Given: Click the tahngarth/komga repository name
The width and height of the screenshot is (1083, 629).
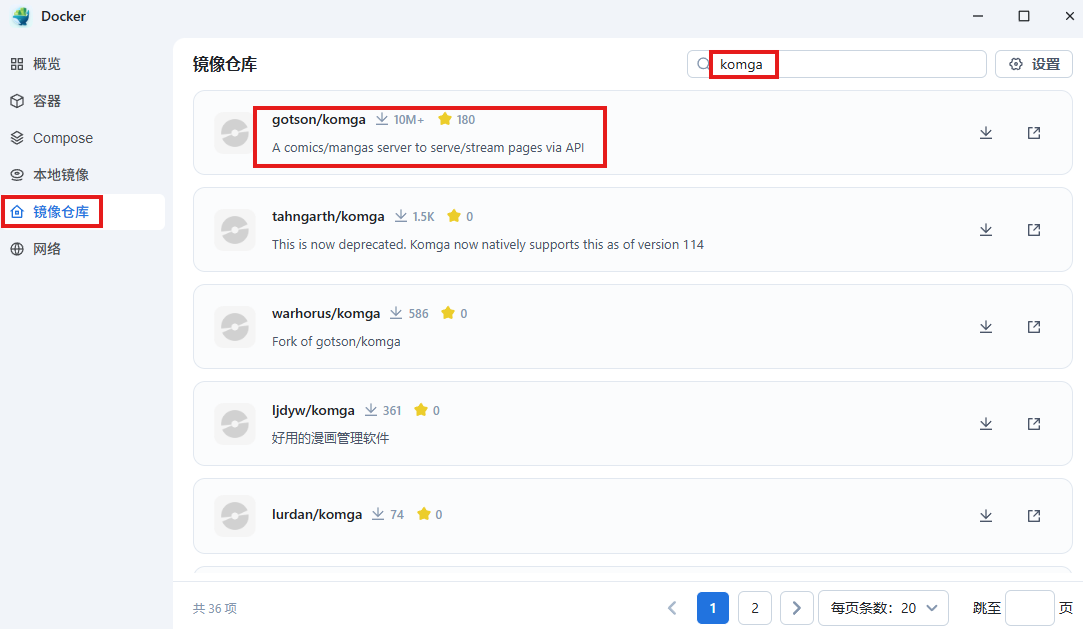Looking at the screenshot, I should 328,216.
